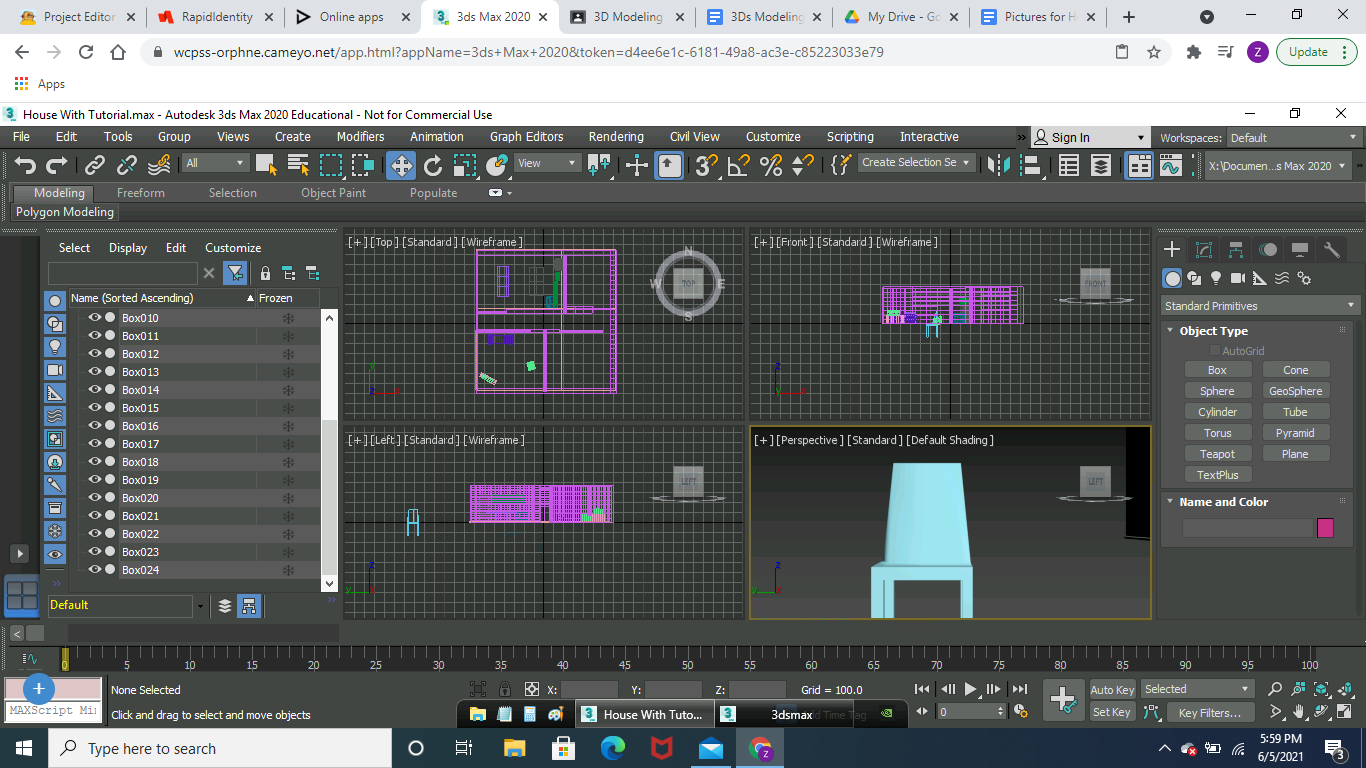Click the magenta object color swatch
Screen dimensions: 1366x768
click(1325, 528)
